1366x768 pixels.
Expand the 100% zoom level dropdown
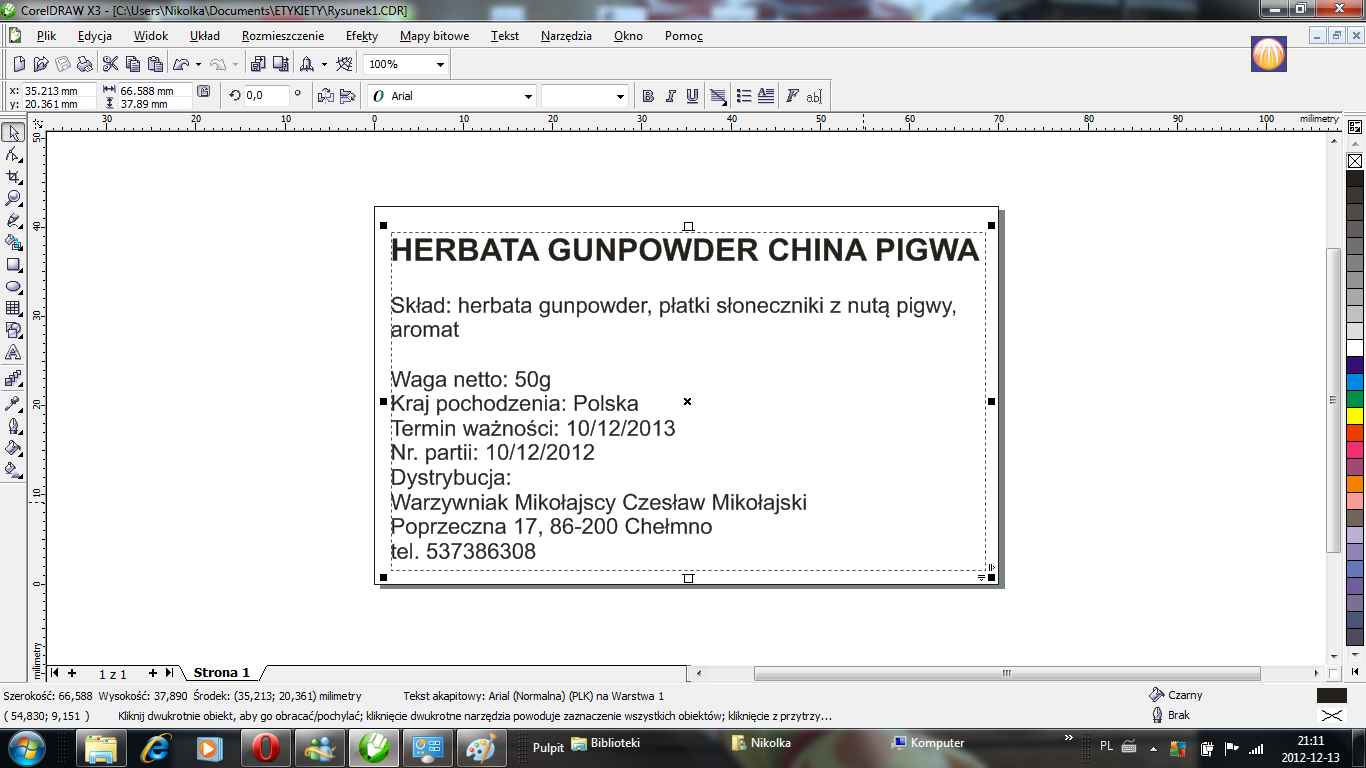pos(440,65)
